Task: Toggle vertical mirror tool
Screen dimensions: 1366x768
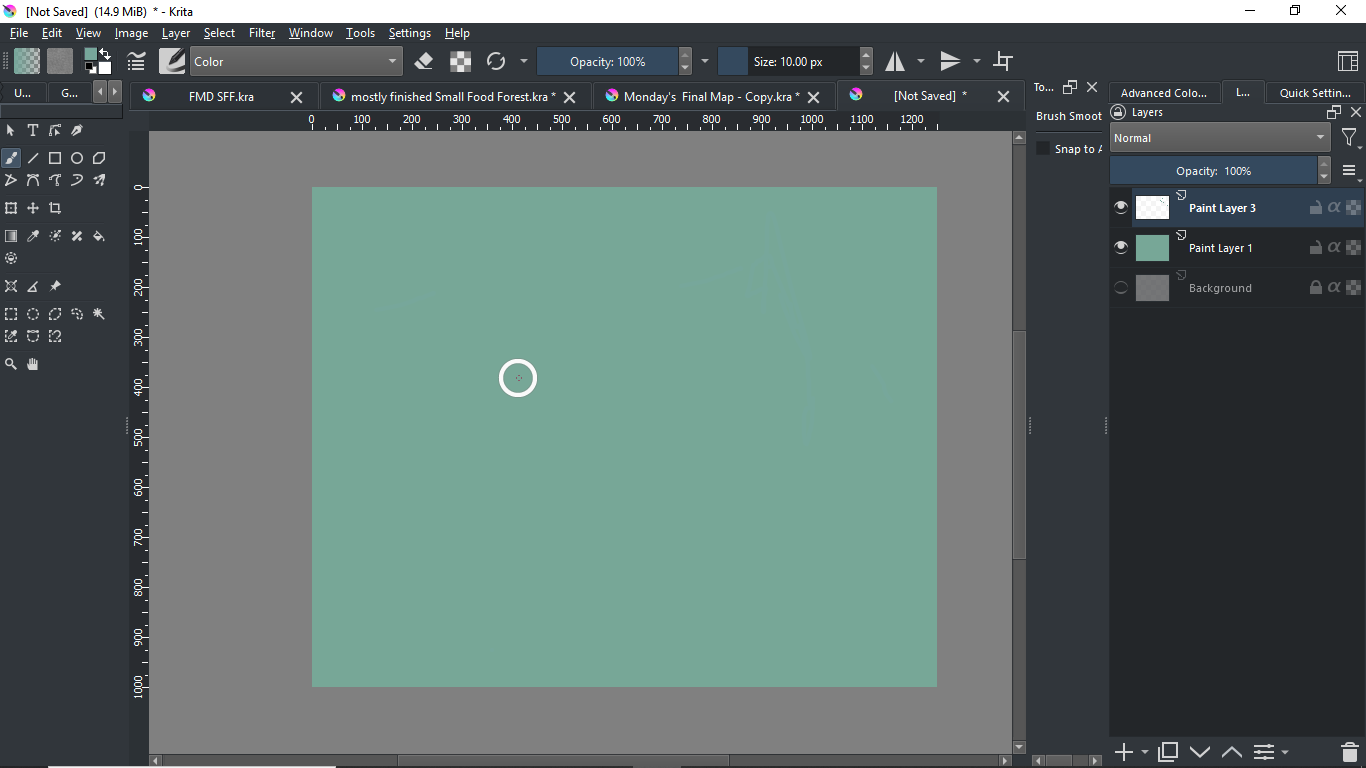Action: pos(950,61)
